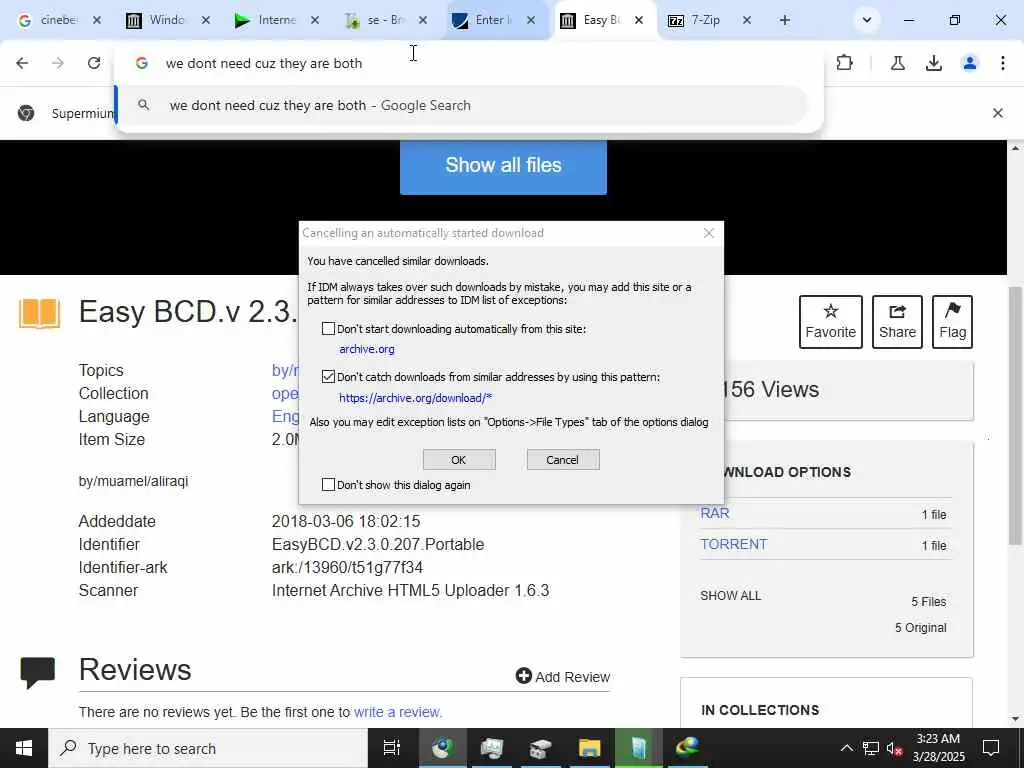
Task: Click the browser forward arrow
Action: coord(58,63)
